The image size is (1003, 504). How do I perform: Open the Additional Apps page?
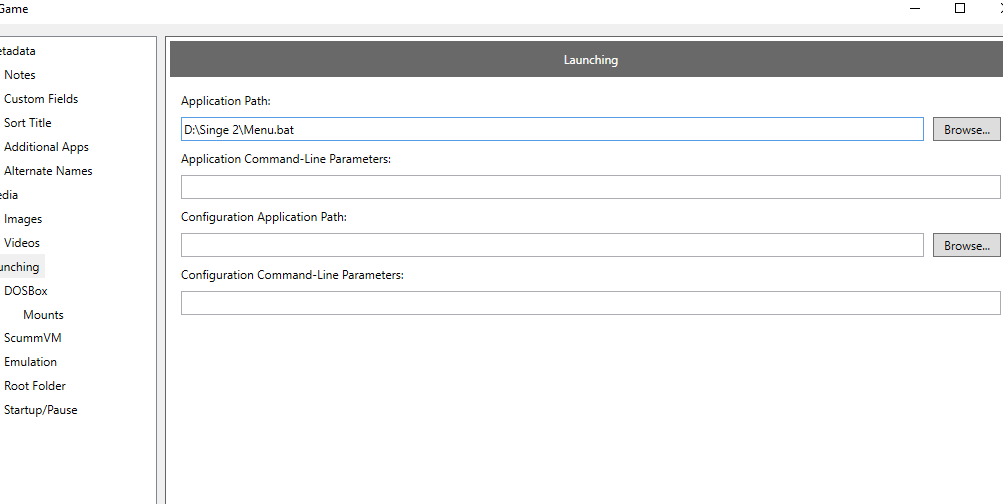tap(46, 147)
